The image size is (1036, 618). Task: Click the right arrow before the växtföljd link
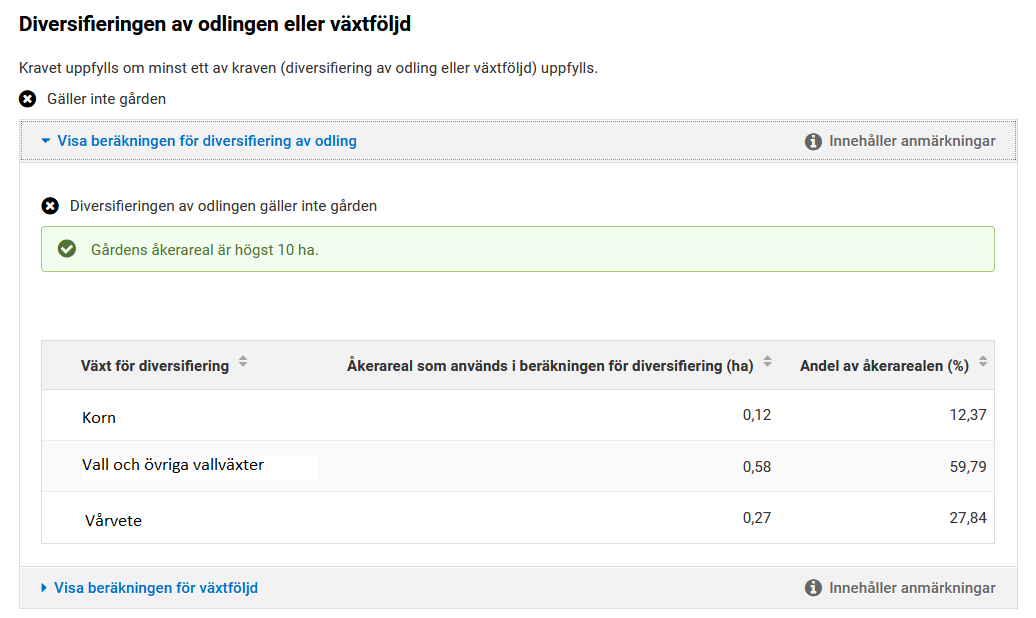tap(44, 588)
